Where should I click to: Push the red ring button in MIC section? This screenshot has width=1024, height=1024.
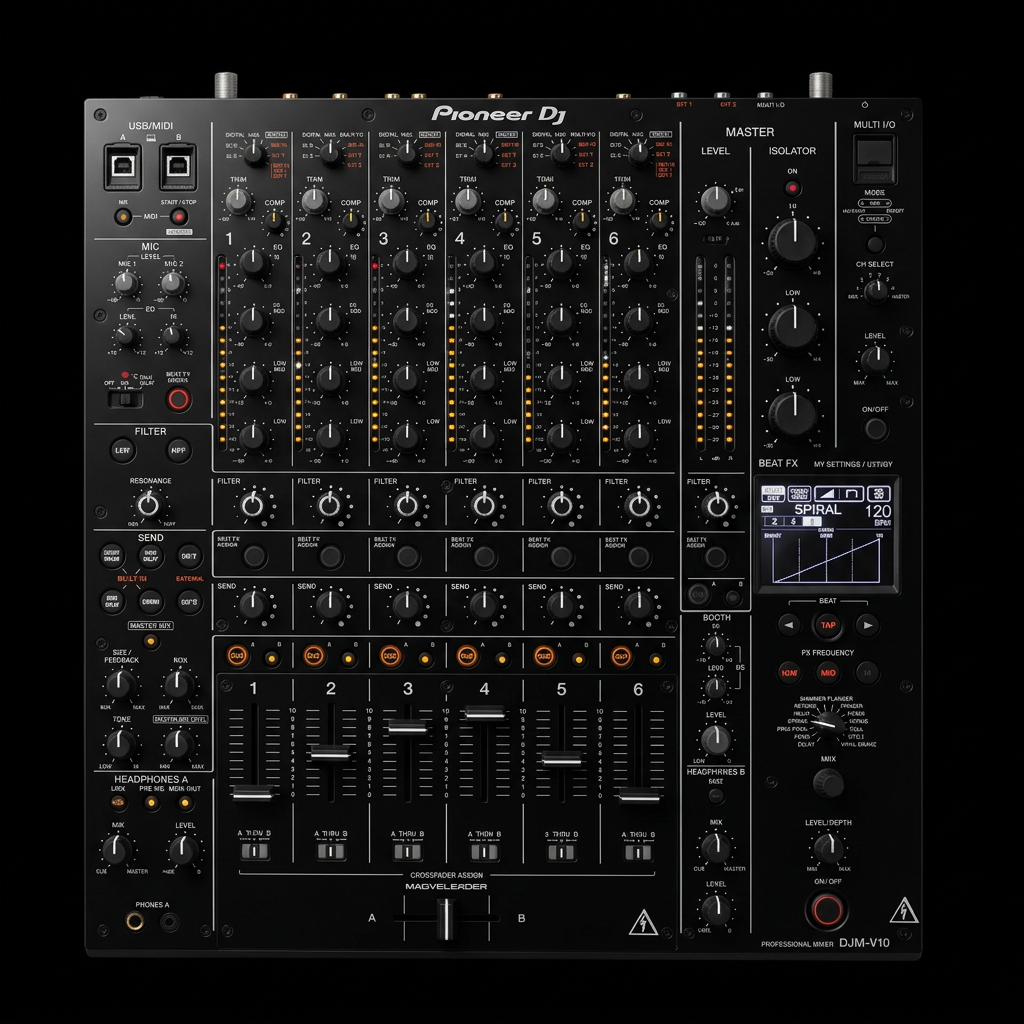tap(178, 398)
